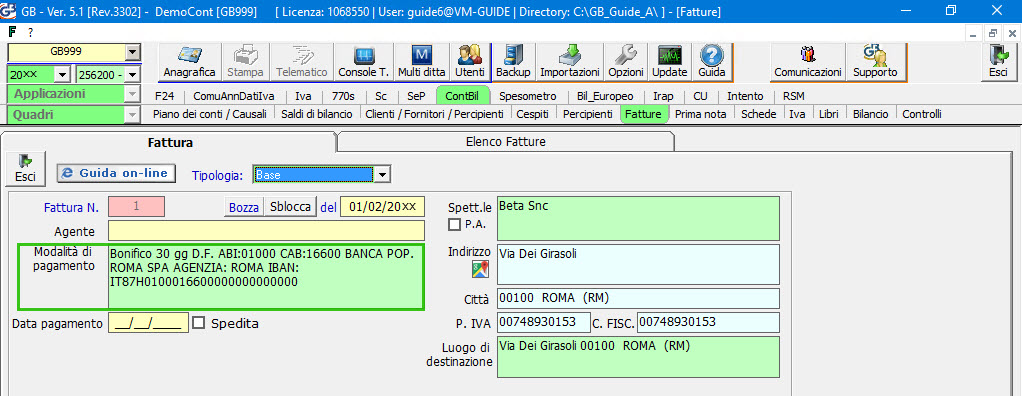Select the ContBil tab
This screenshot has width=1022, height=396.
[x=462, y=96]
